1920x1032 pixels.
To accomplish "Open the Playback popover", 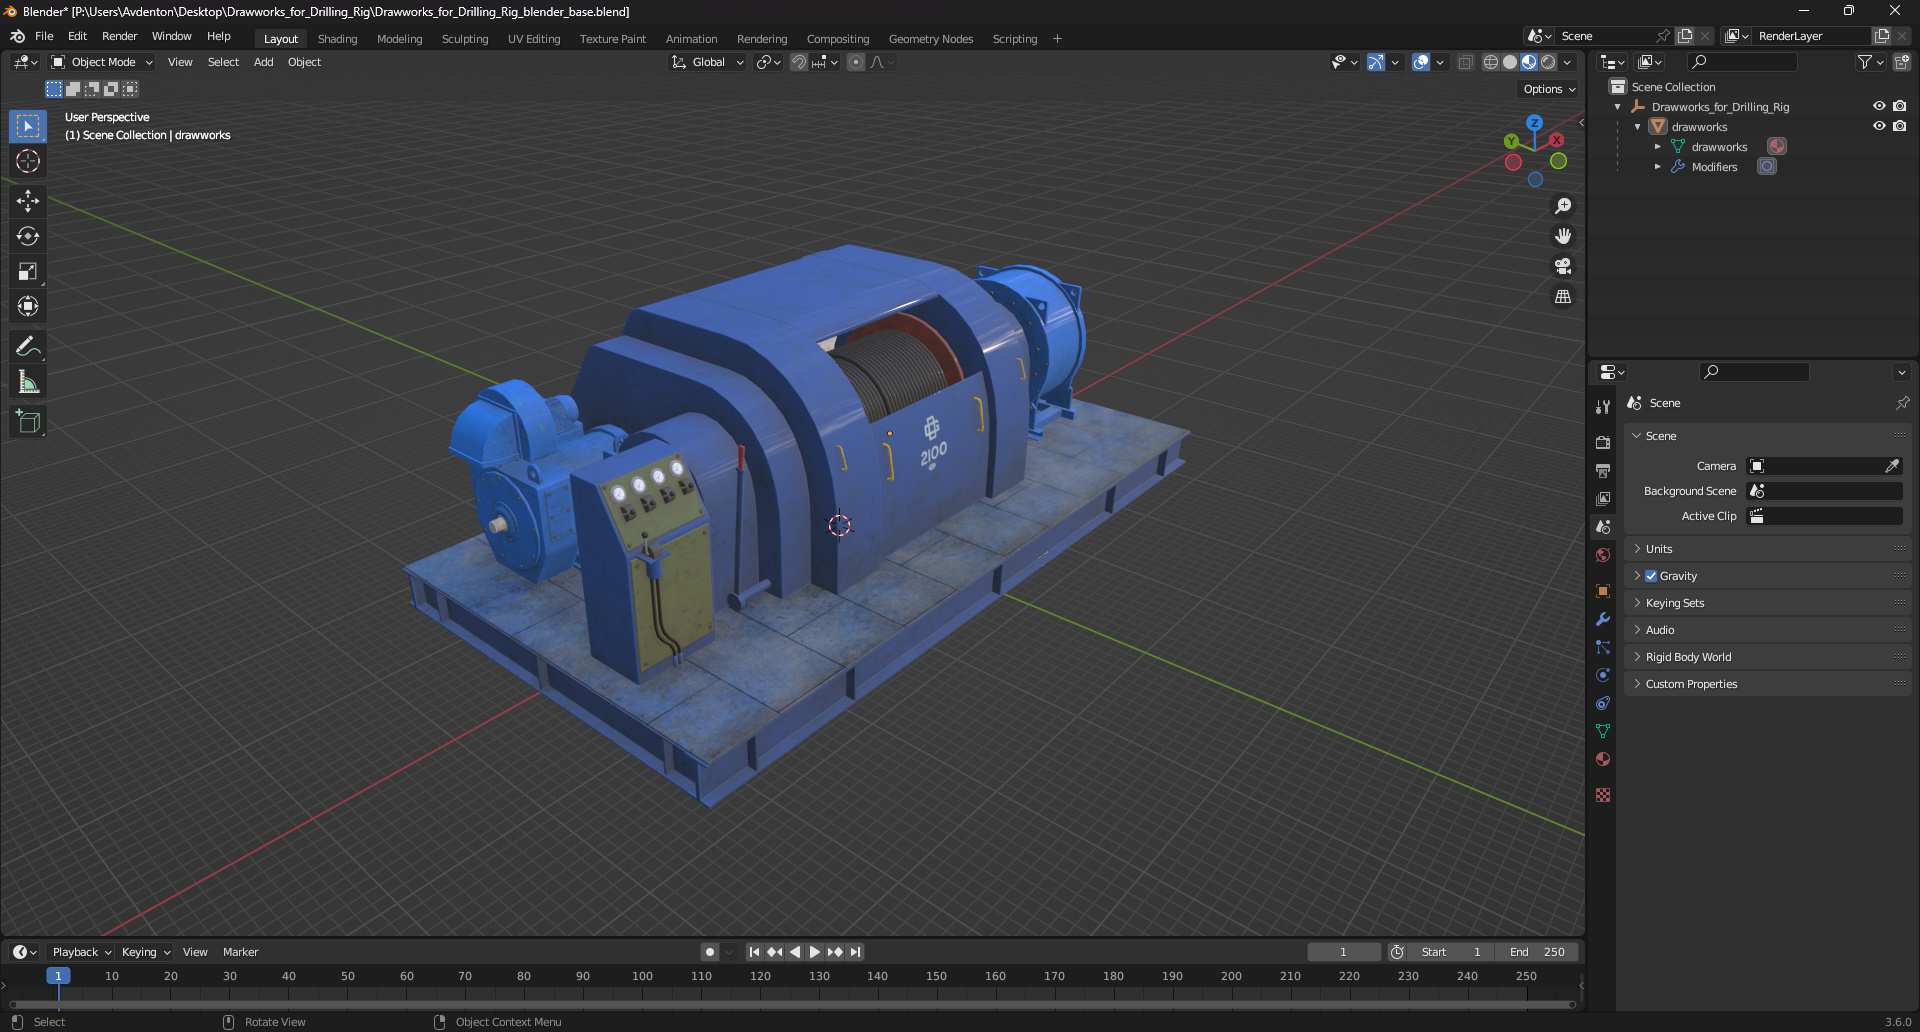I will 81,952.
